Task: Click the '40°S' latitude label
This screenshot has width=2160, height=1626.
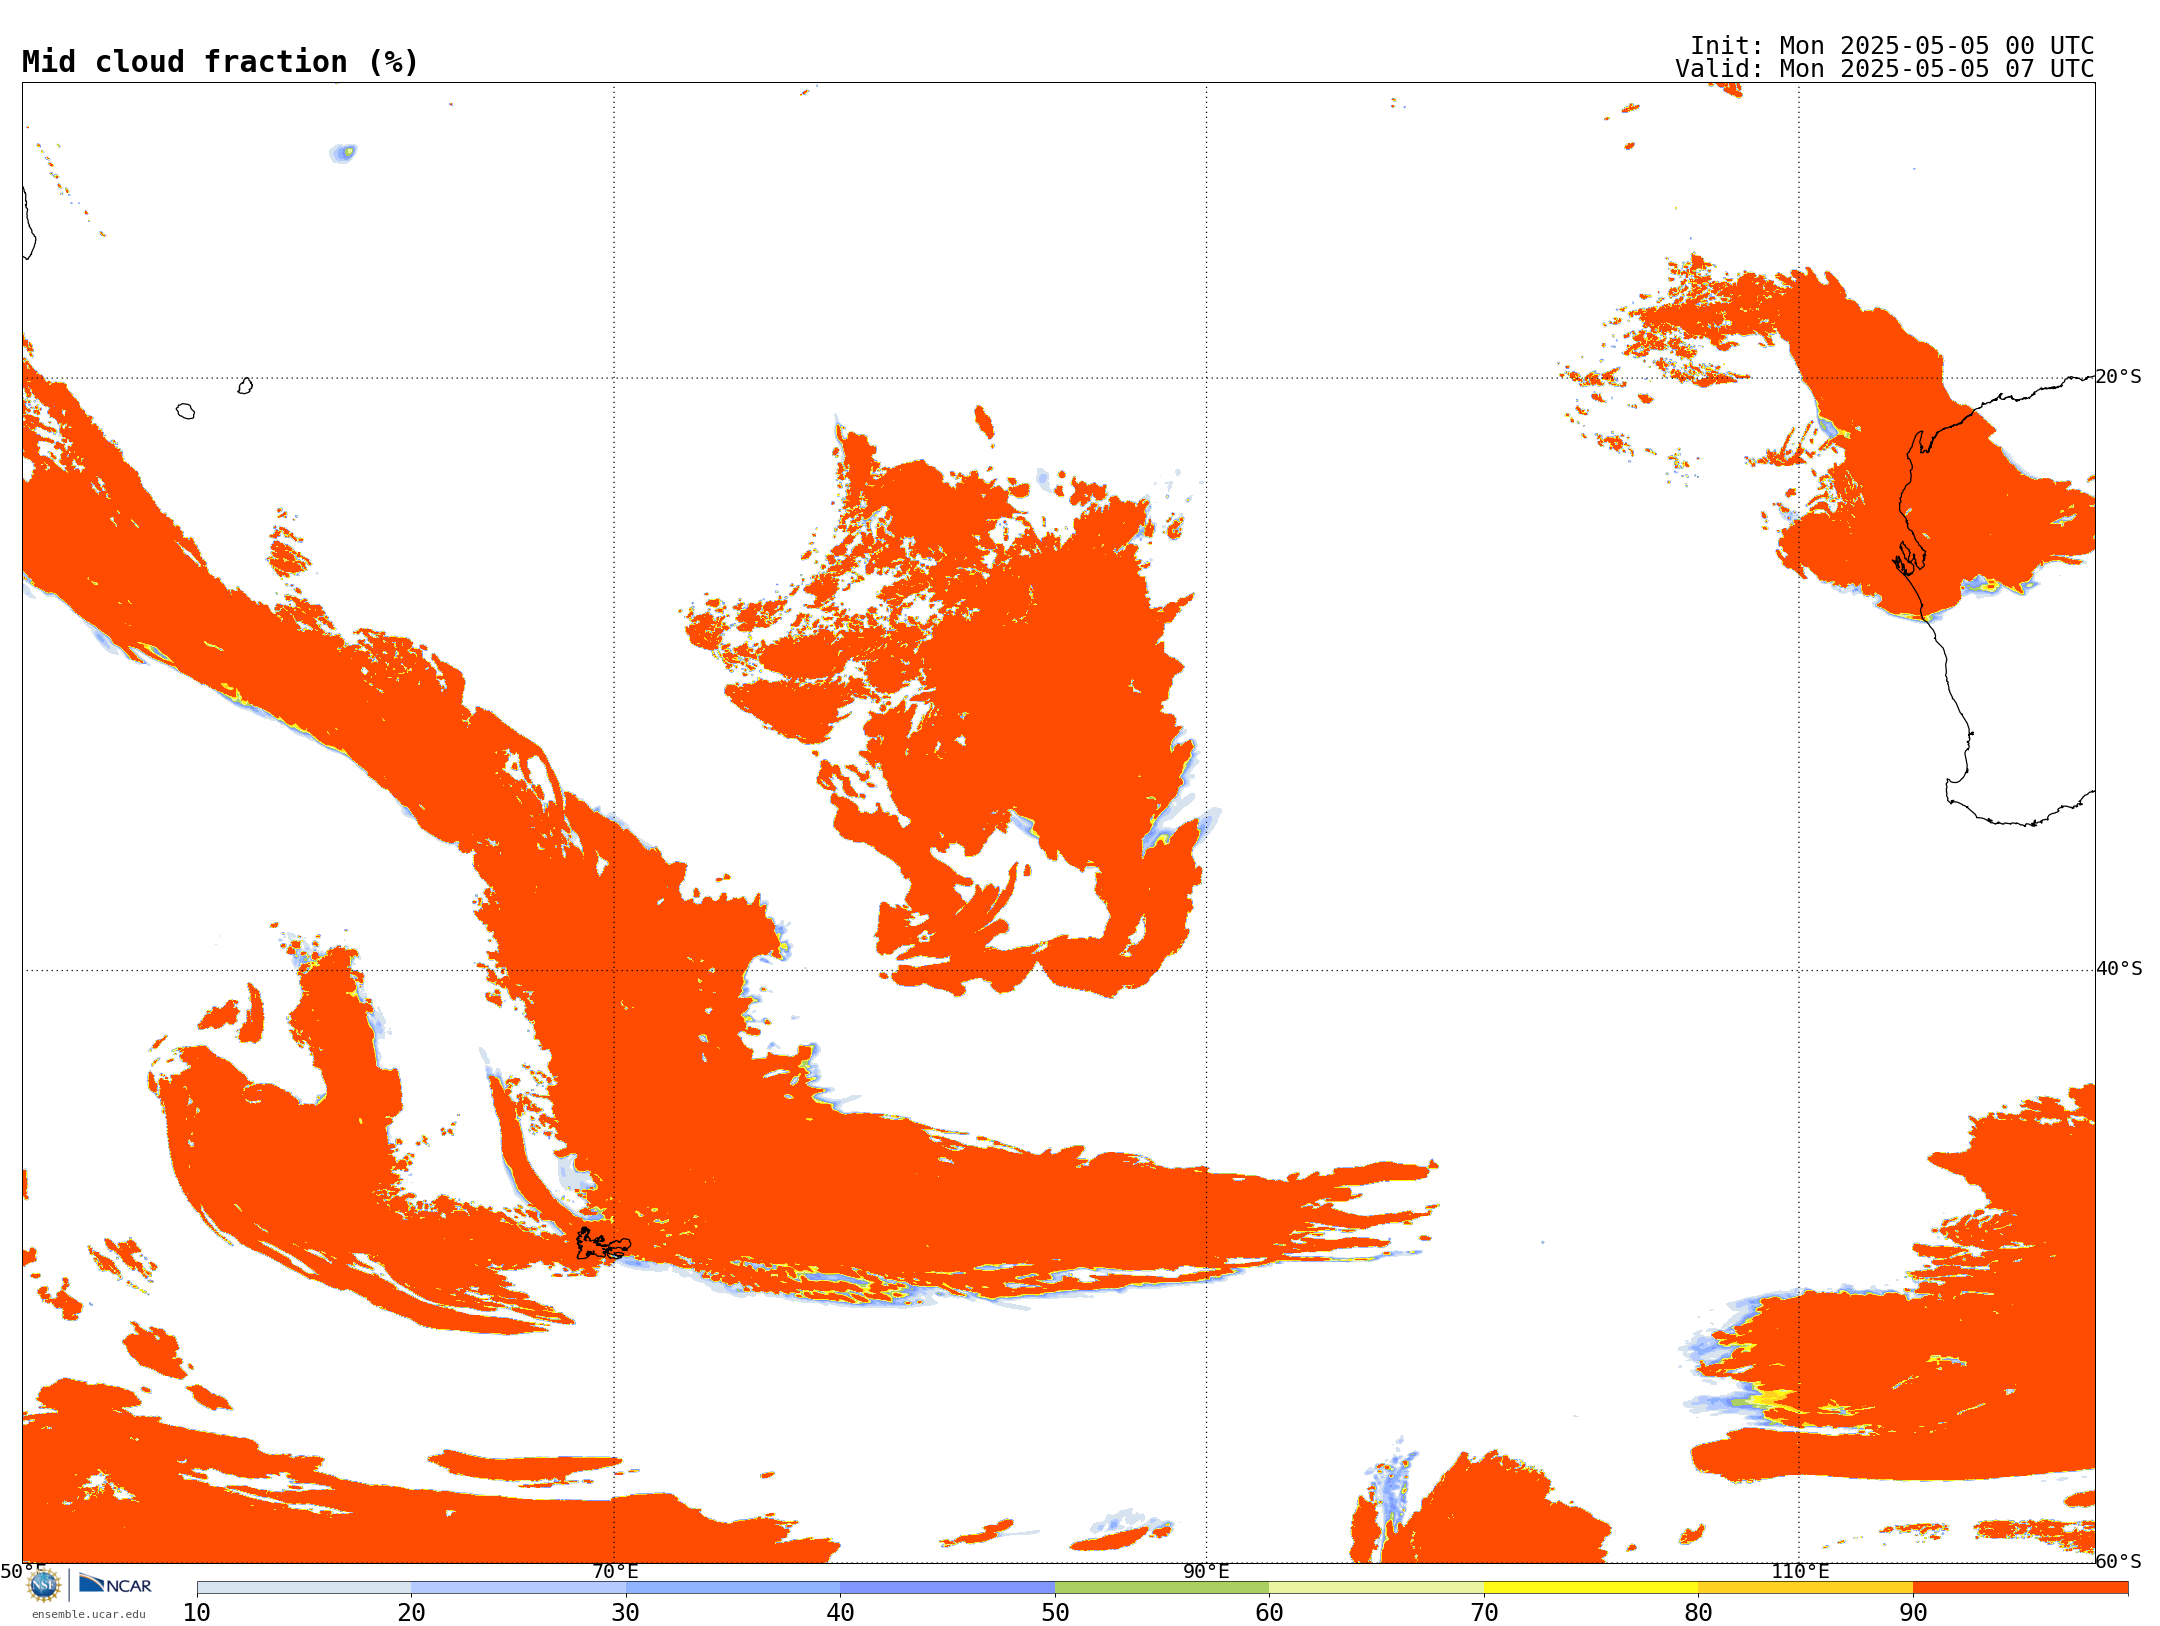Action: tap(2119, 969)
